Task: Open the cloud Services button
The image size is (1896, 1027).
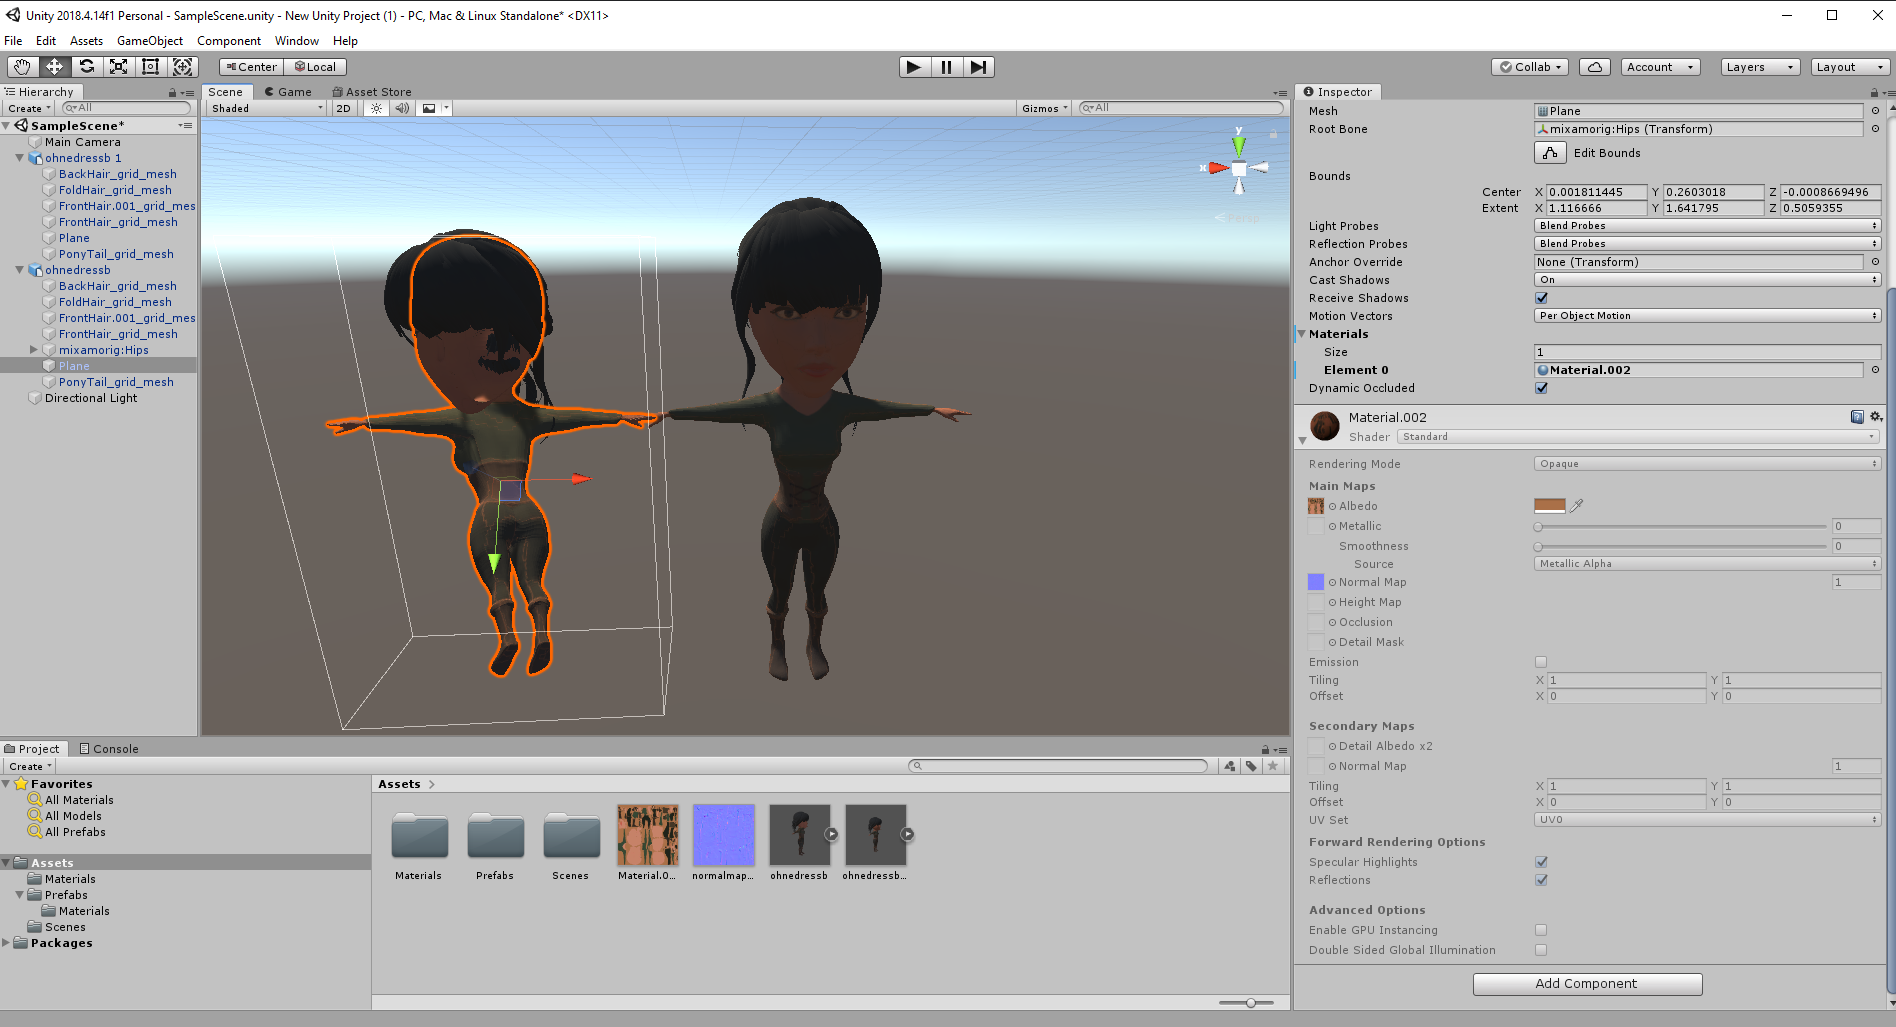Action: click(1595, 67)
